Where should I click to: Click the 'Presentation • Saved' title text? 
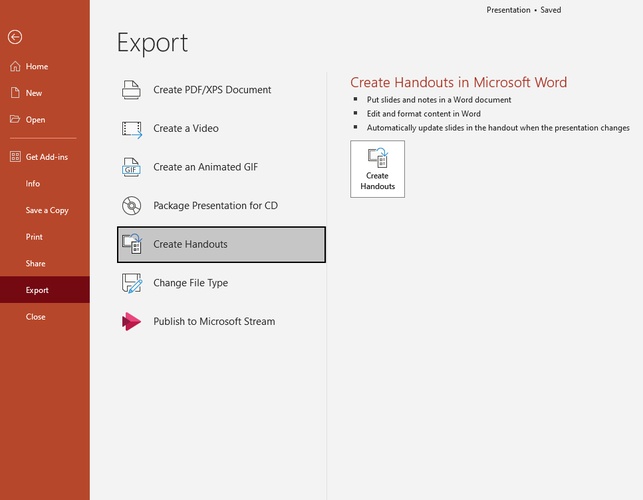524,10
